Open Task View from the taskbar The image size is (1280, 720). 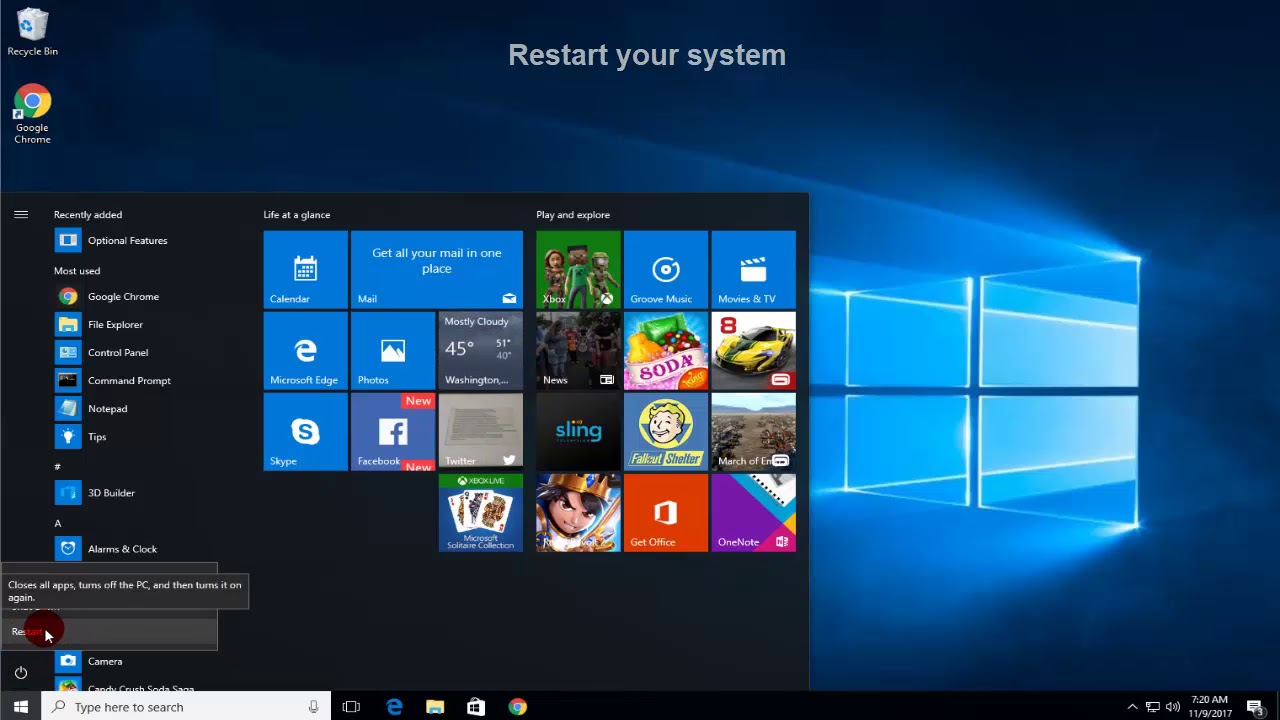click(x=351, y=707)
